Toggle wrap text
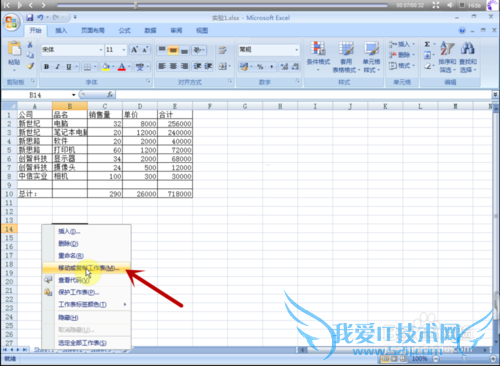The width and height of the screenshot is (500, 366). (222, 50)
